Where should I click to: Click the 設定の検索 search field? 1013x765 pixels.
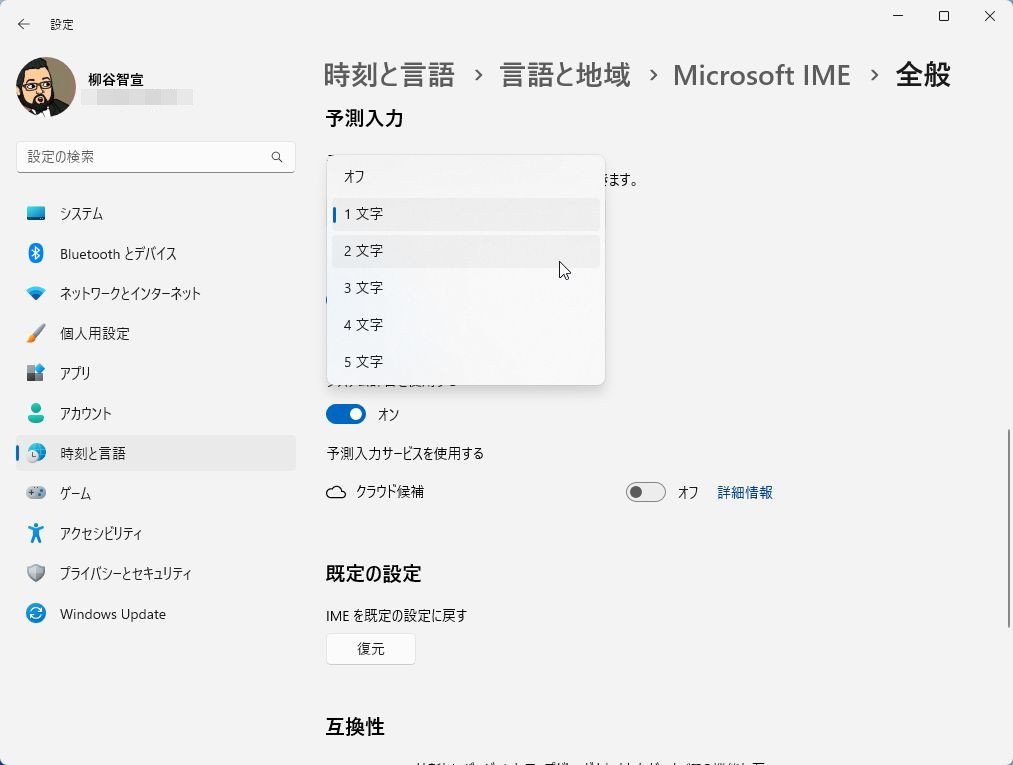tap(145, 157)
